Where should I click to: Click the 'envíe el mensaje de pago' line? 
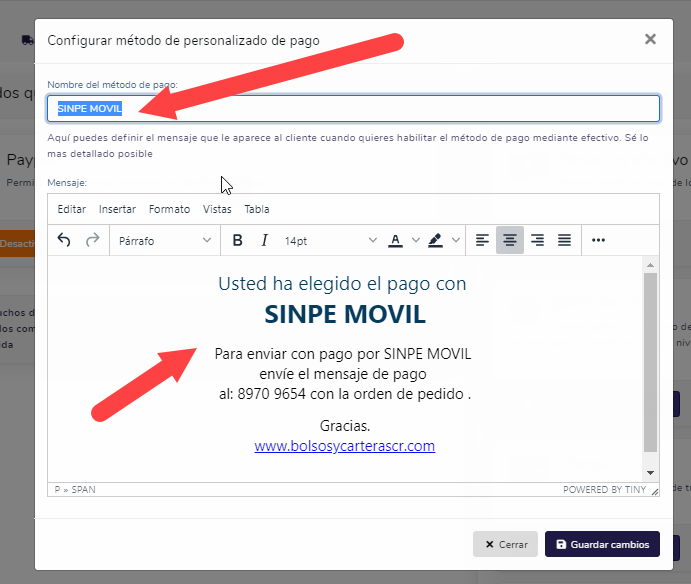[x=342, y=374]
